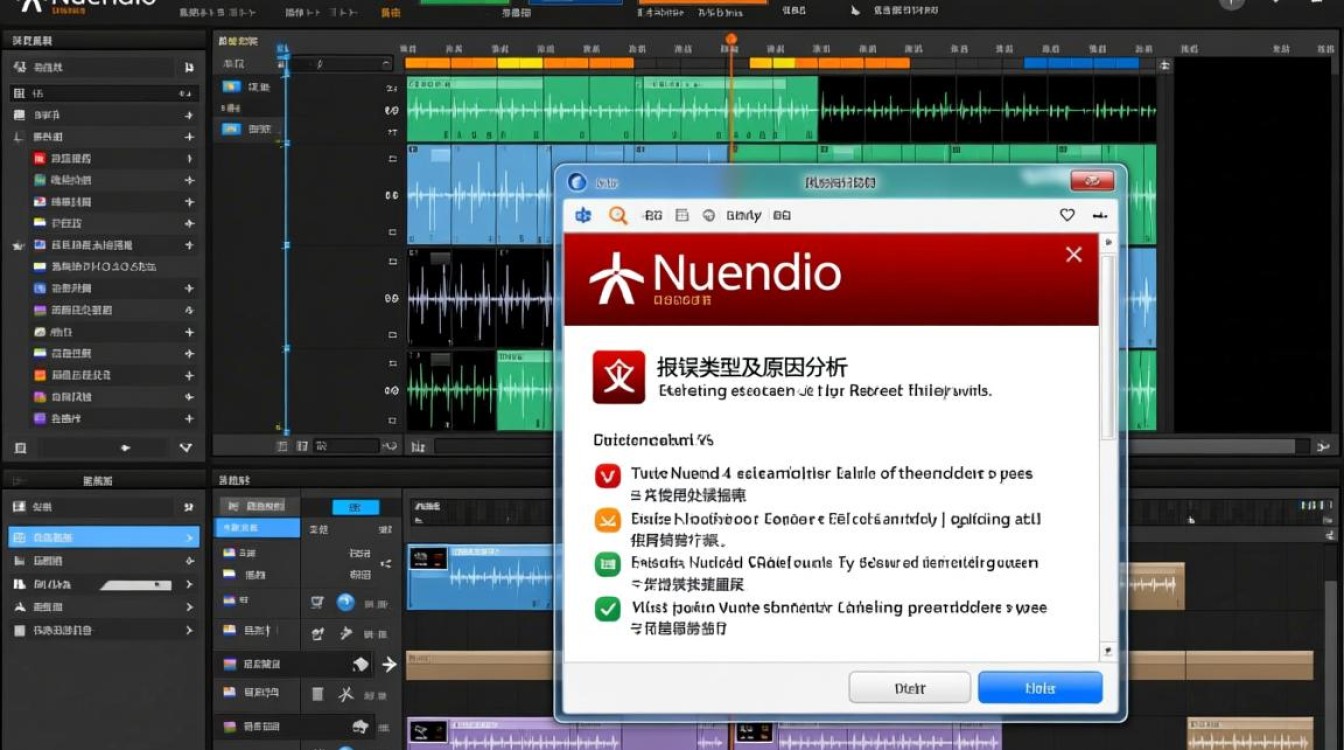The height and width of the screenshot is (750, 1344).
Task: Click the blue gear icon in dialog toolbar
Action: tap(584, 215)
